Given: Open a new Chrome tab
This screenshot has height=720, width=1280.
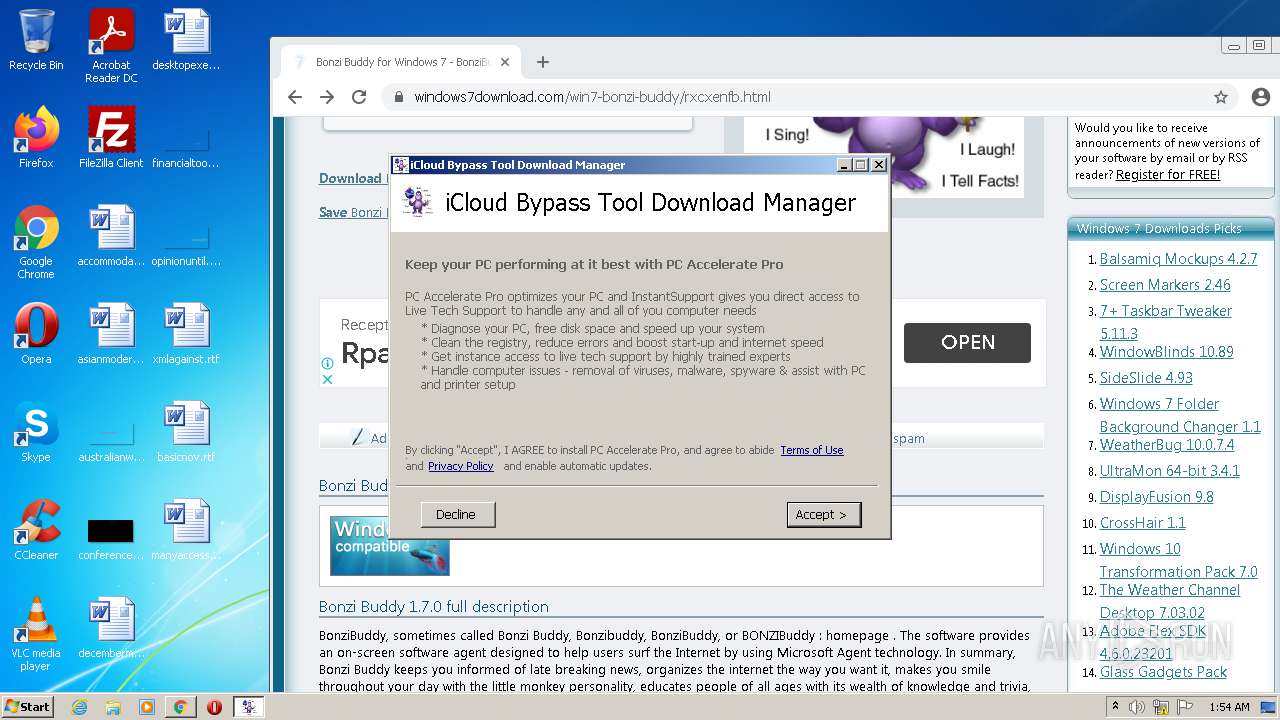Looking at the screenshot, I should click(x=543, y=62).
